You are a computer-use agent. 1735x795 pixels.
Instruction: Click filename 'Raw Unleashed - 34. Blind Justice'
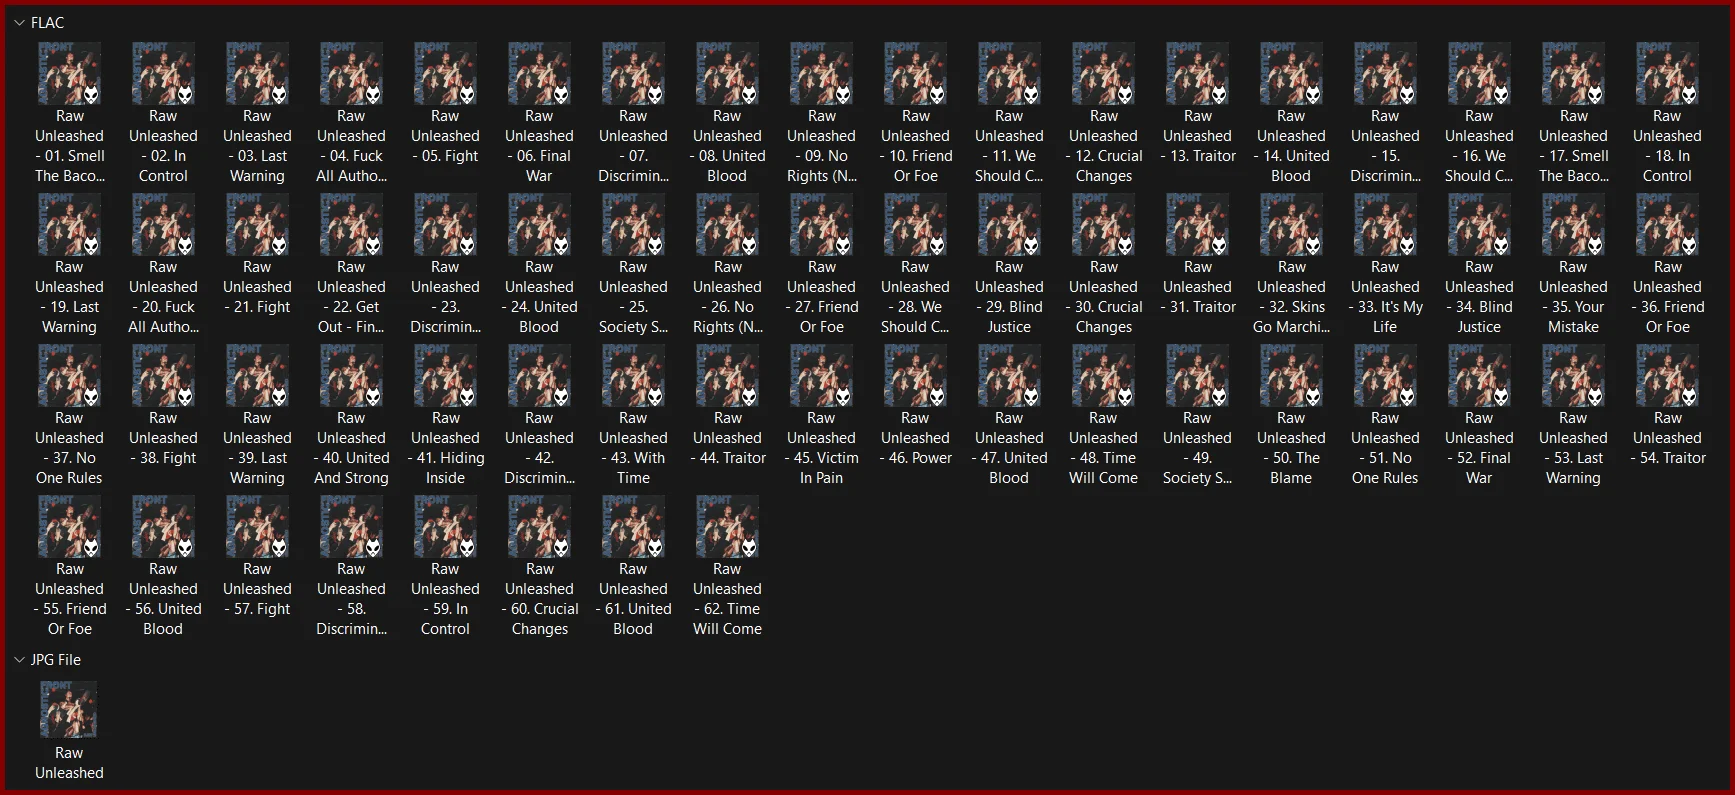(1479, 297)
